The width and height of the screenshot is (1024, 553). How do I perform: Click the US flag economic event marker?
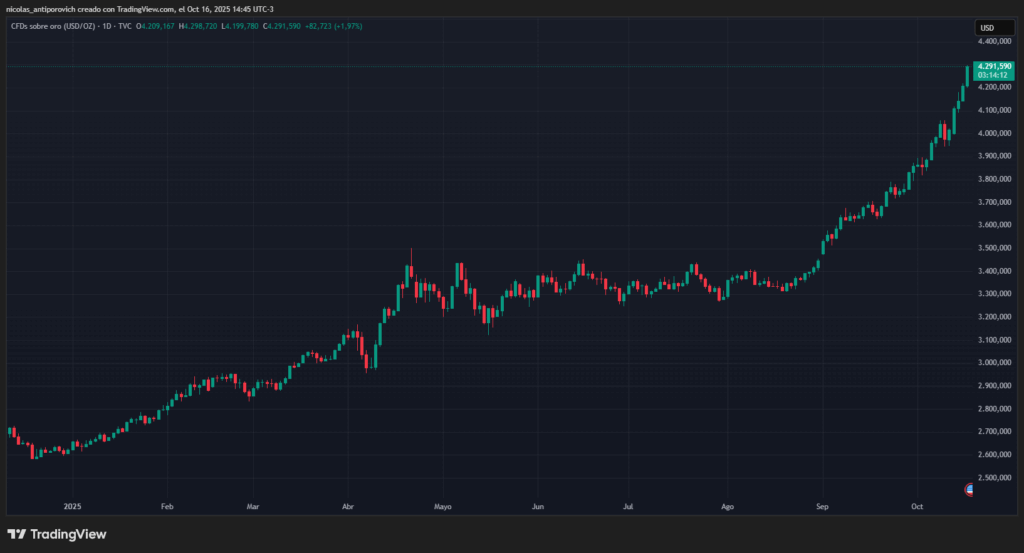tap(968, 490)
